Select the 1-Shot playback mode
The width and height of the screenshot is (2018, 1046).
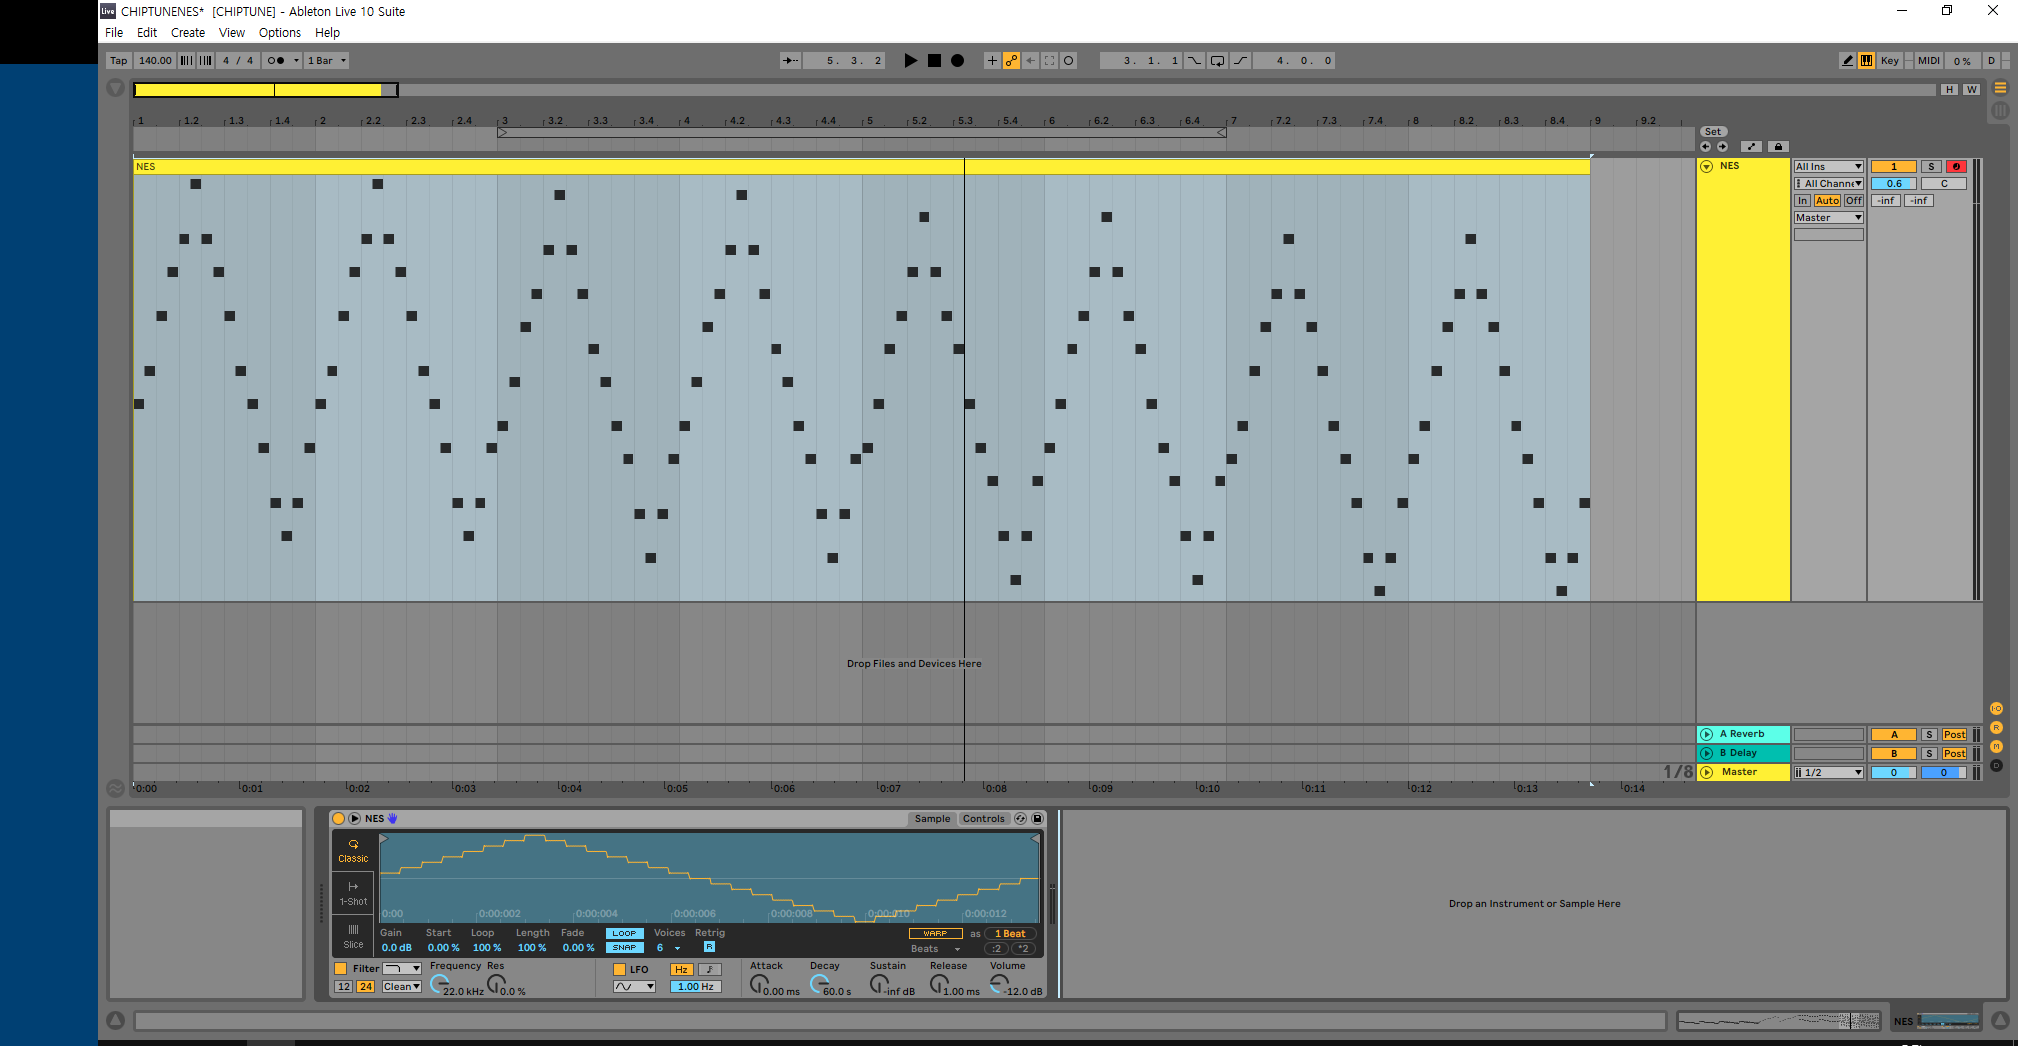353,894
